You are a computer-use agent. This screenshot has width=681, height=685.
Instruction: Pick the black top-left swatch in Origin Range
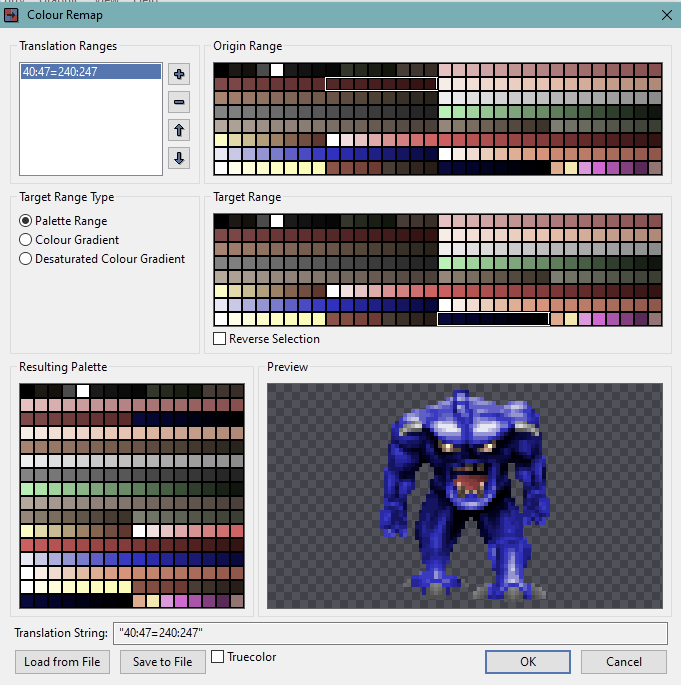coord(221,70)
